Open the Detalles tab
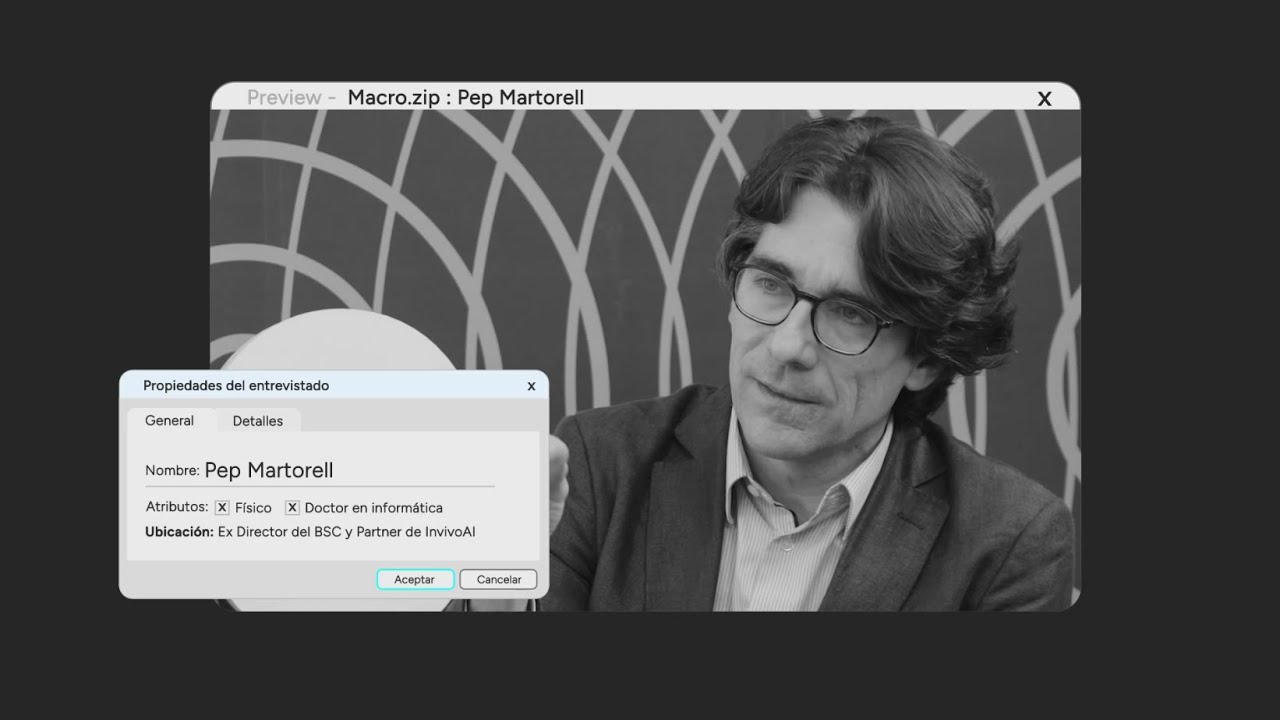Image resolution: width=1280 pixels, height=720 pixels. click(258, 421)
